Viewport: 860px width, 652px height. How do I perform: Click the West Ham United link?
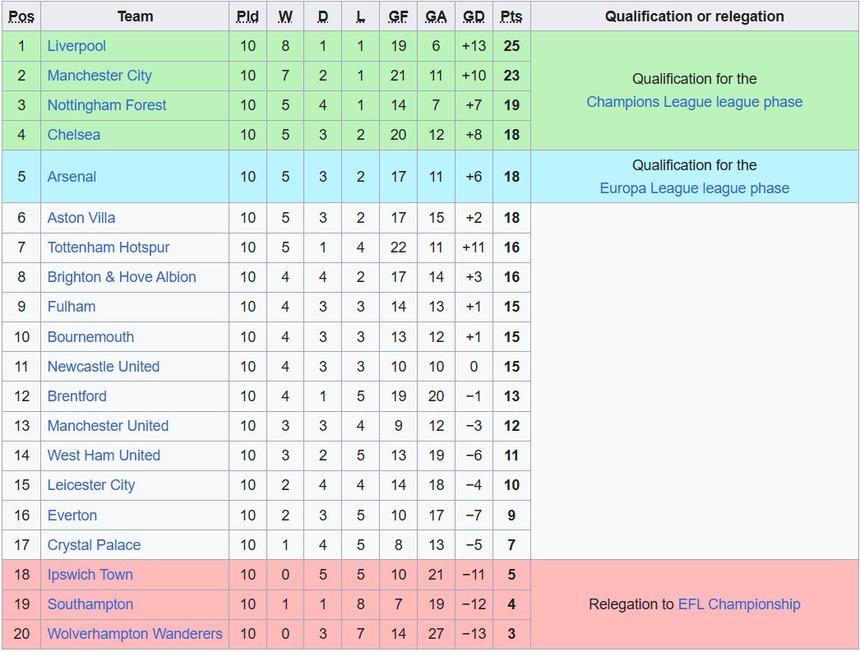coord(103,455)
